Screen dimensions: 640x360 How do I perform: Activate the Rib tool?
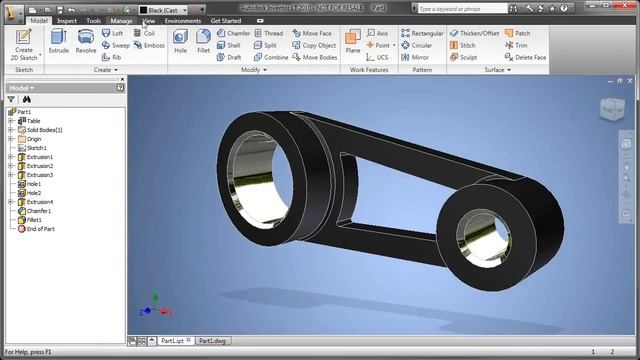(111, 58)
